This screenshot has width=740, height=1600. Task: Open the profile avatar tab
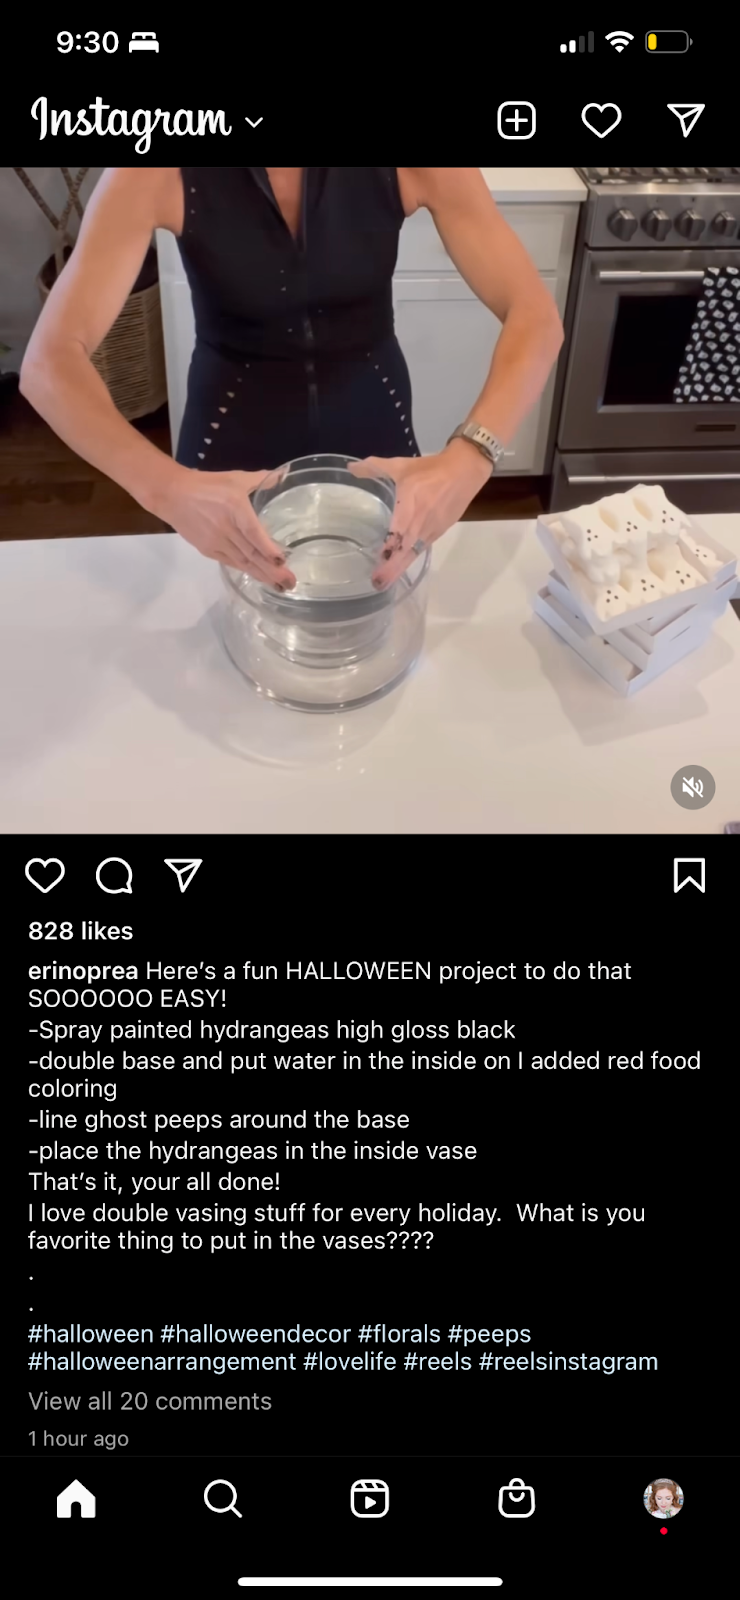click(663, 1499)
